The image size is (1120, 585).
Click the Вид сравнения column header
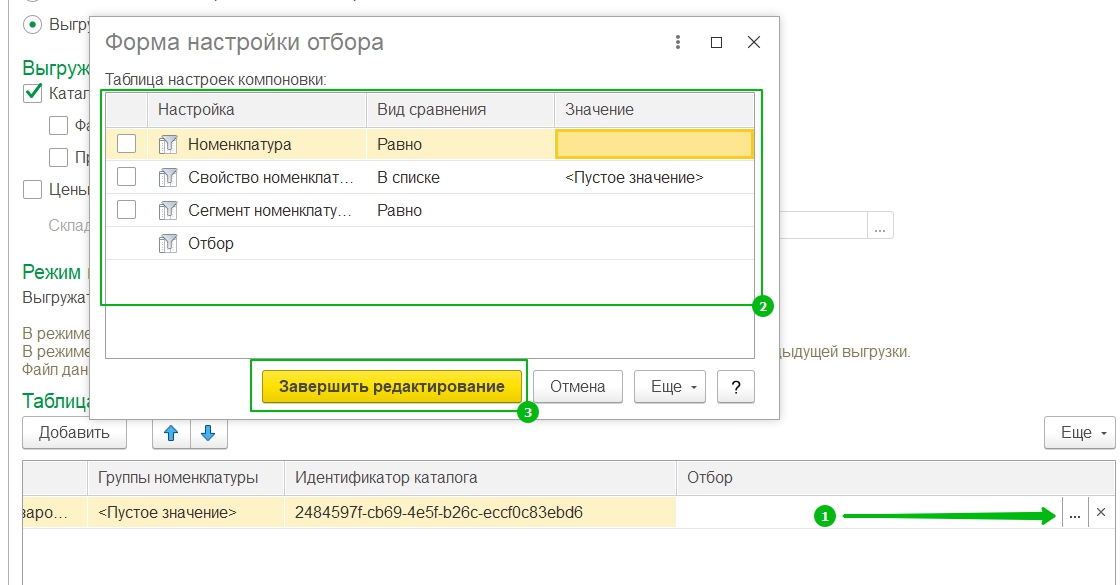(x=461, y=109)
